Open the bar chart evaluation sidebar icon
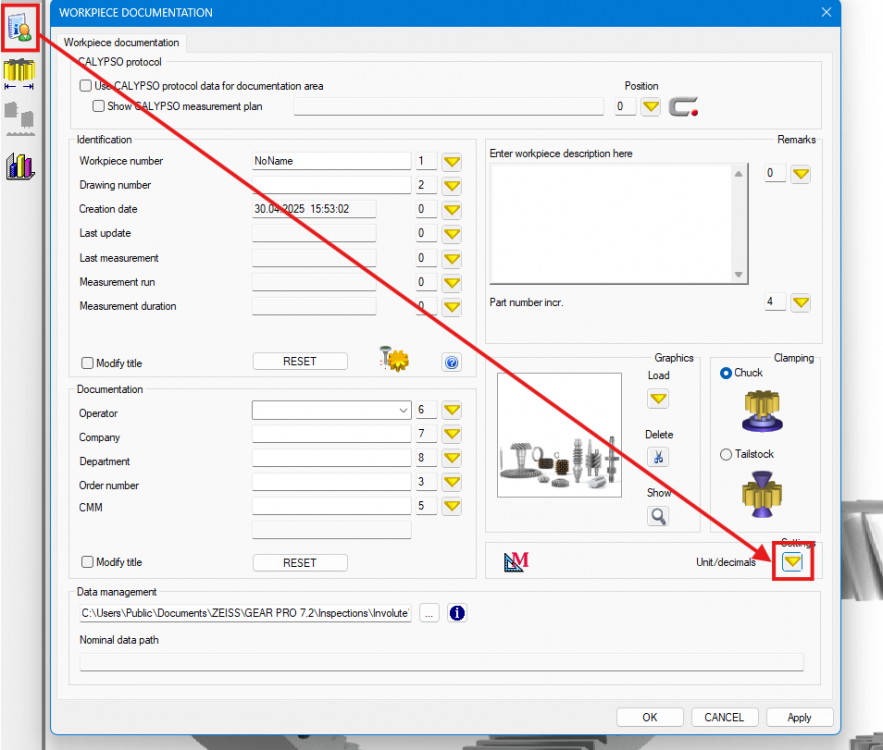The width and height of the screenshot is (883, 750). point(20,166)
